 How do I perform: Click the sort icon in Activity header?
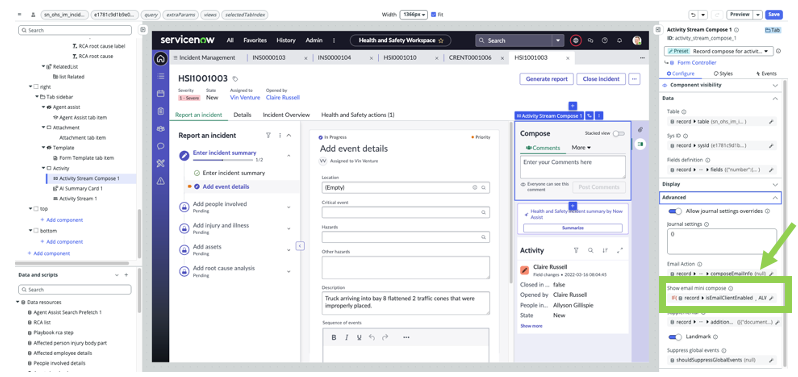click(605, 250)
